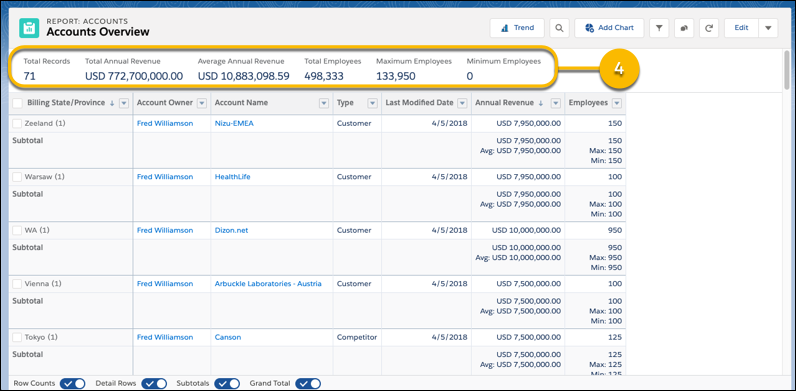Click the Annual Revenue sort arrow
Image resolution: width=796 pixels, height=391 pixels.
click(x=541, y=103)
